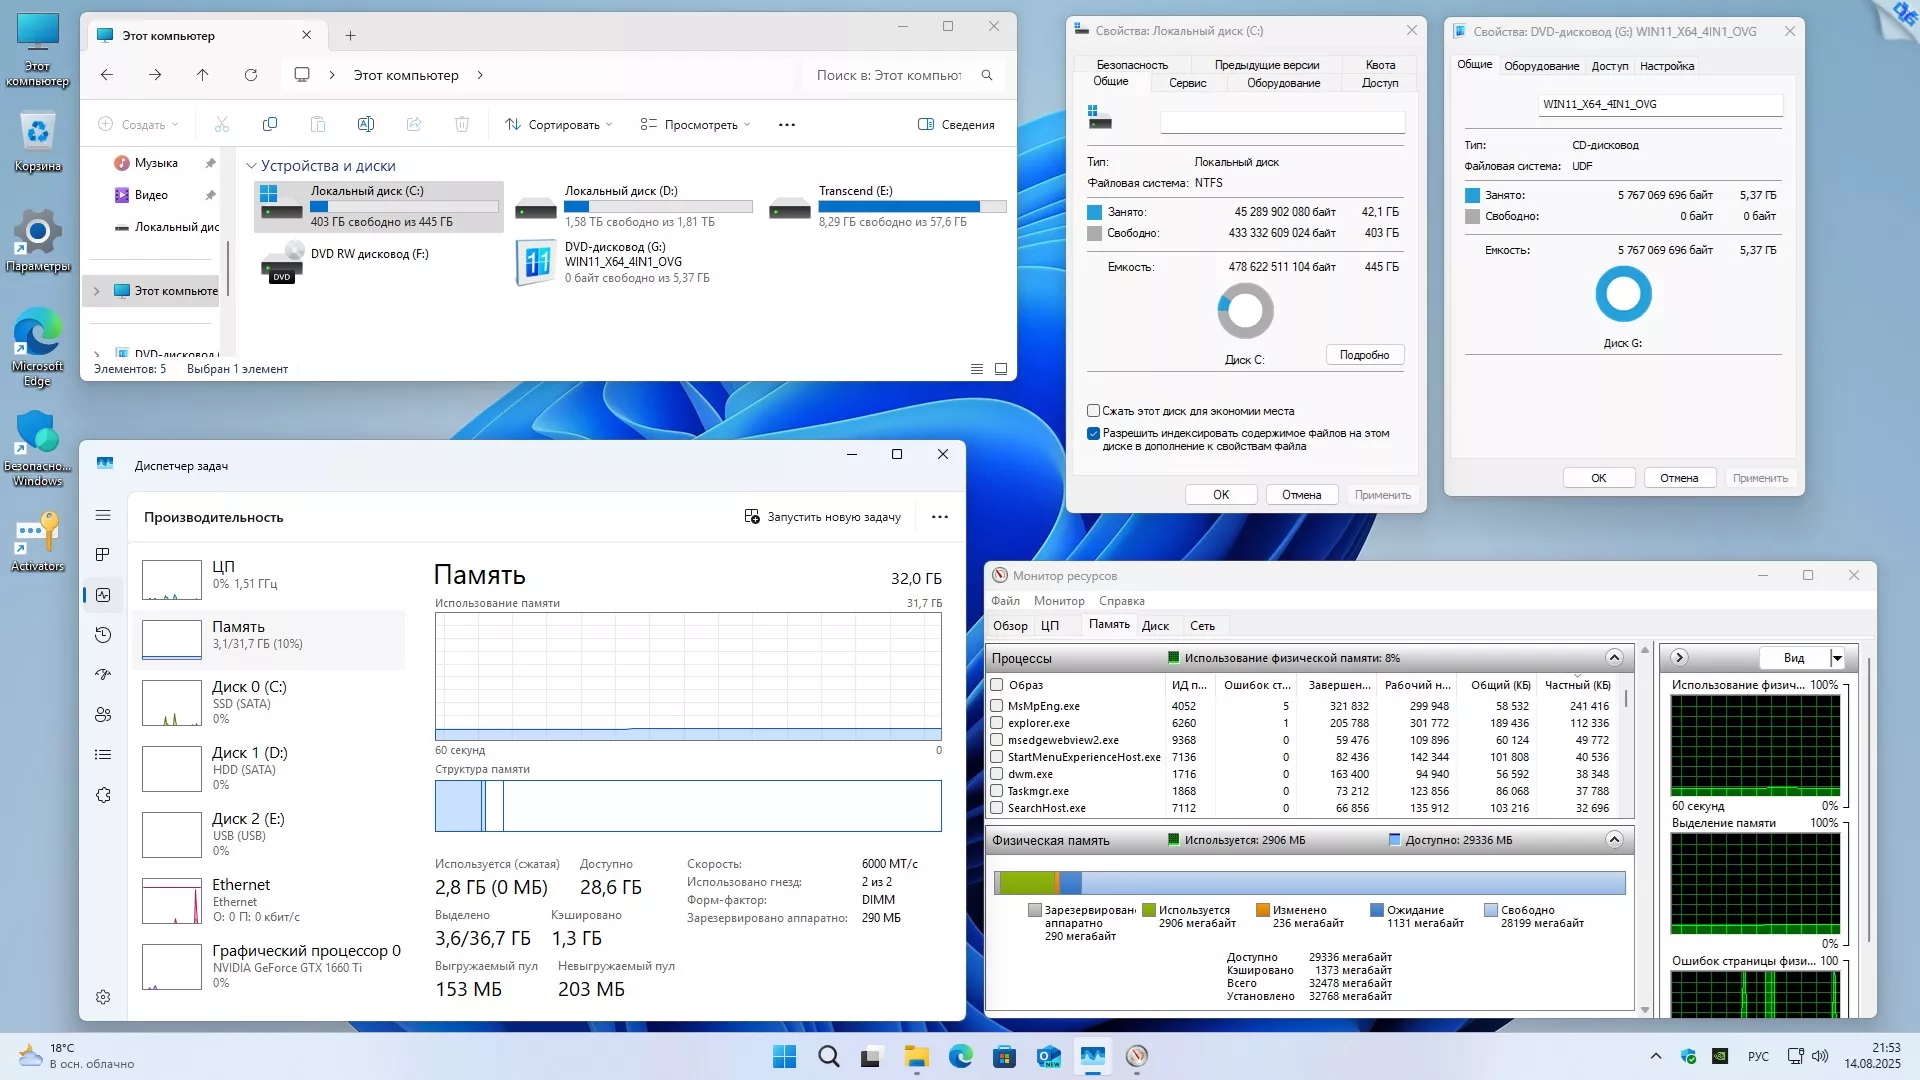
Task: Click search field in This PC window
Action: tap(888, 75)
